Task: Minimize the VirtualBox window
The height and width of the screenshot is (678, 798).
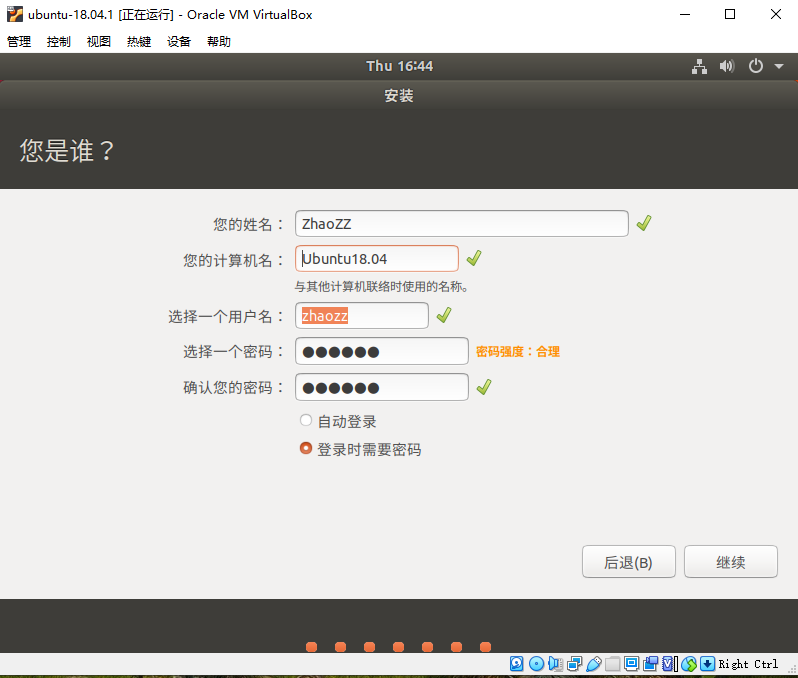Action: (685, 14)
